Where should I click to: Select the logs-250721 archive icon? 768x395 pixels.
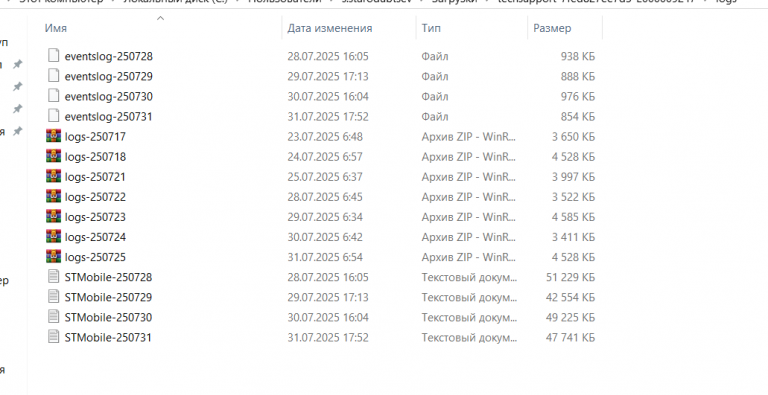[53, 176]
